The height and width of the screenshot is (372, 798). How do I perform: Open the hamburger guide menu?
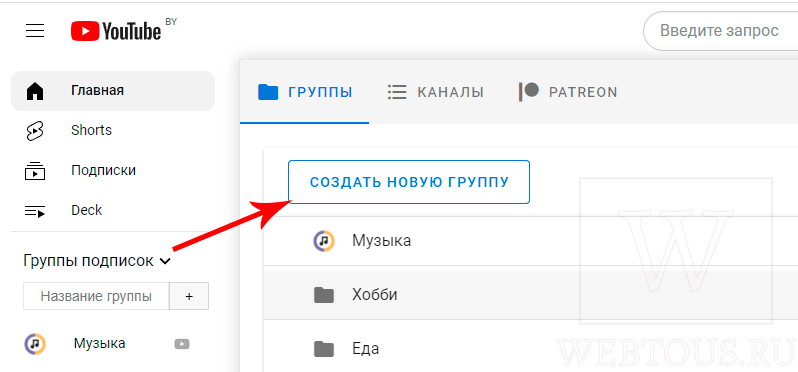click(x=35, y=31)
